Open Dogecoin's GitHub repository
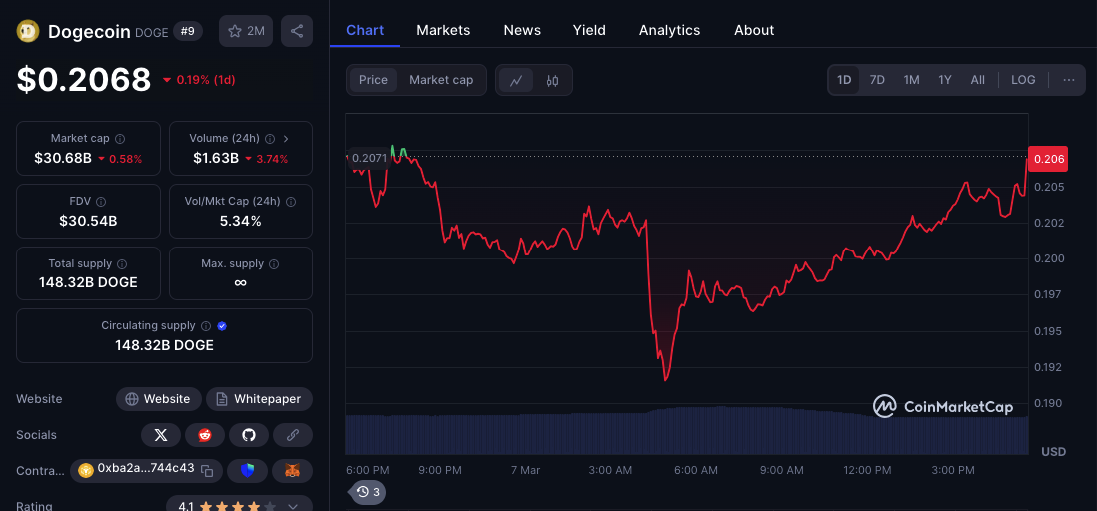This screenshot has width=1097, height=511. point(249,435)
